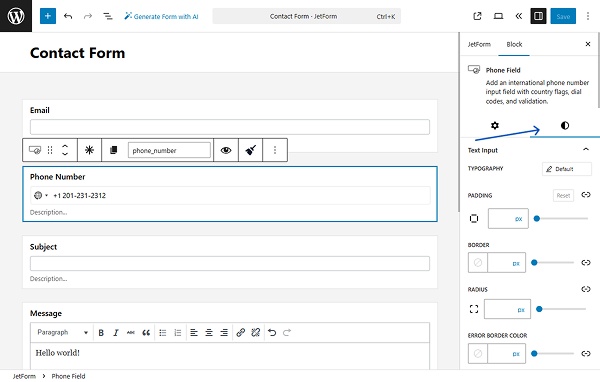Open the half-circle styles tab
The height and width of the screenshot is (382, 600).
click(x=565, y=126)
